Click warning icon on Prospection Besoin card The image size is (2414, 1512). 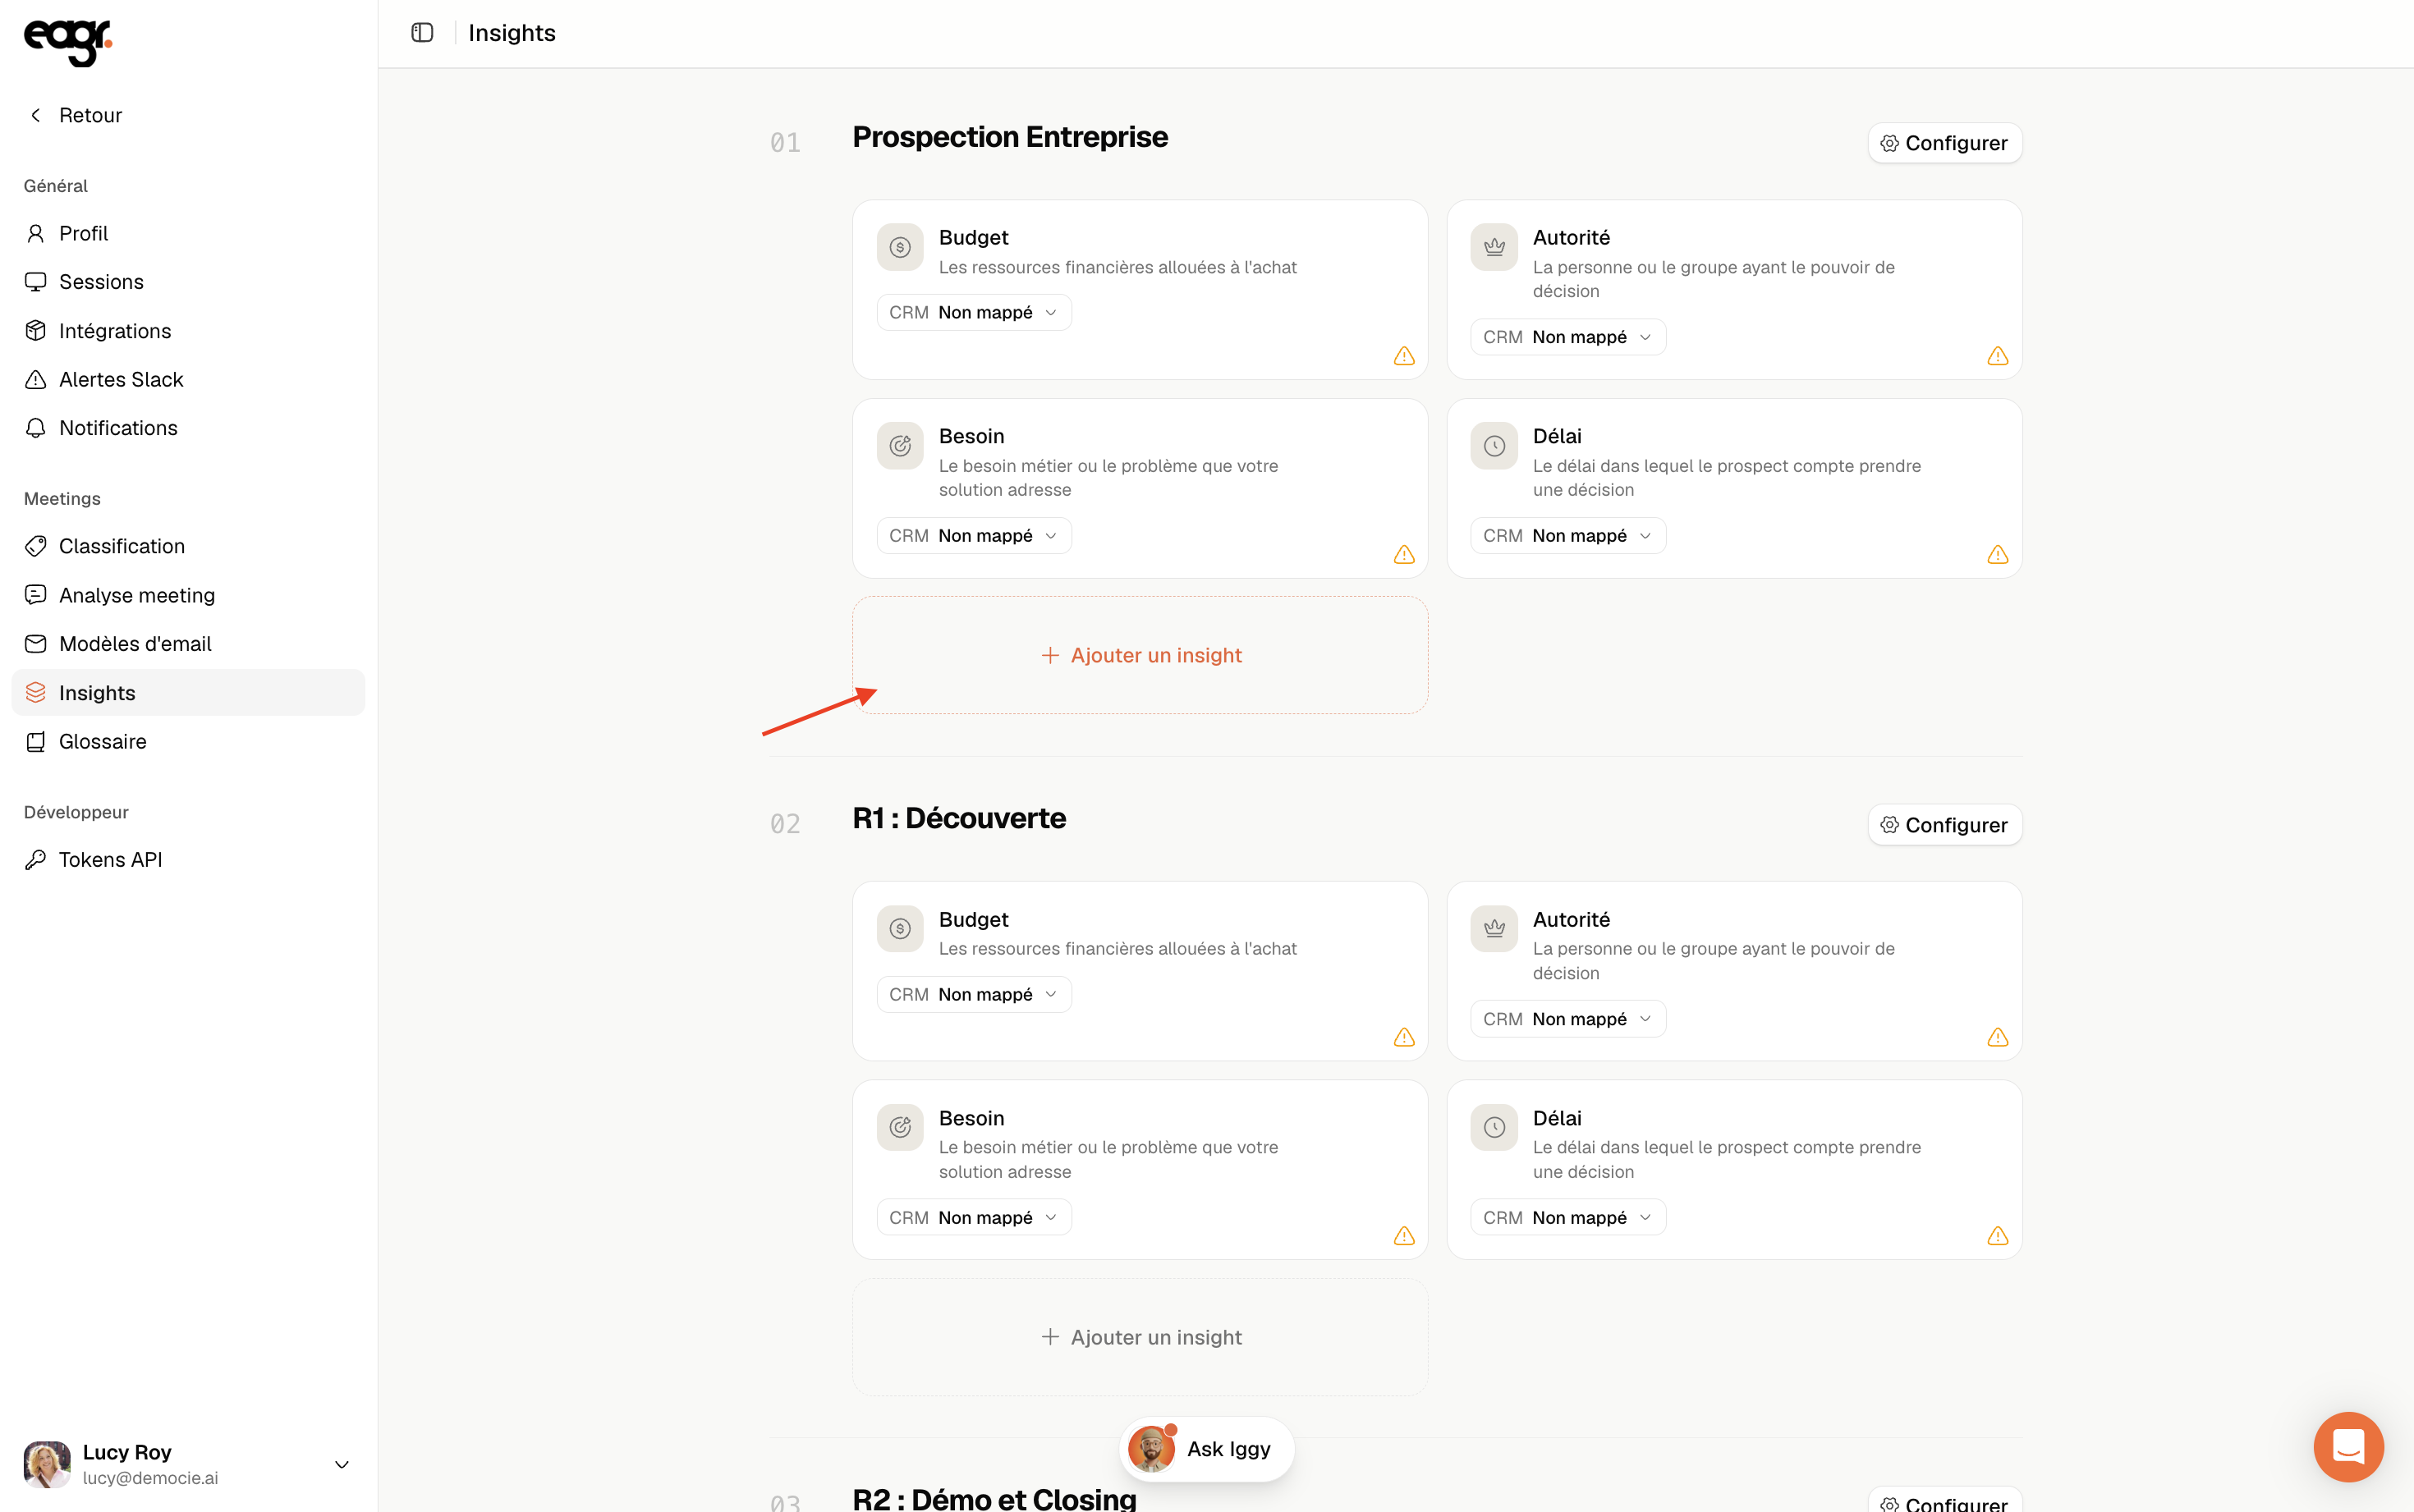[x=1404, y=555]
